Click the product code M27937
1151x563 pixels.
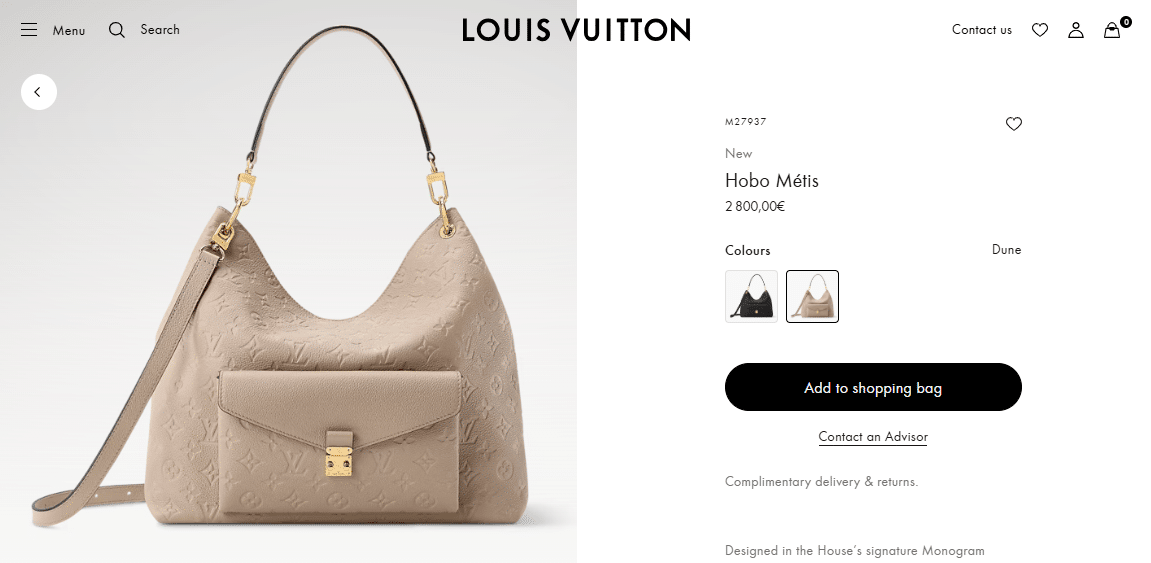click(745, 122)
